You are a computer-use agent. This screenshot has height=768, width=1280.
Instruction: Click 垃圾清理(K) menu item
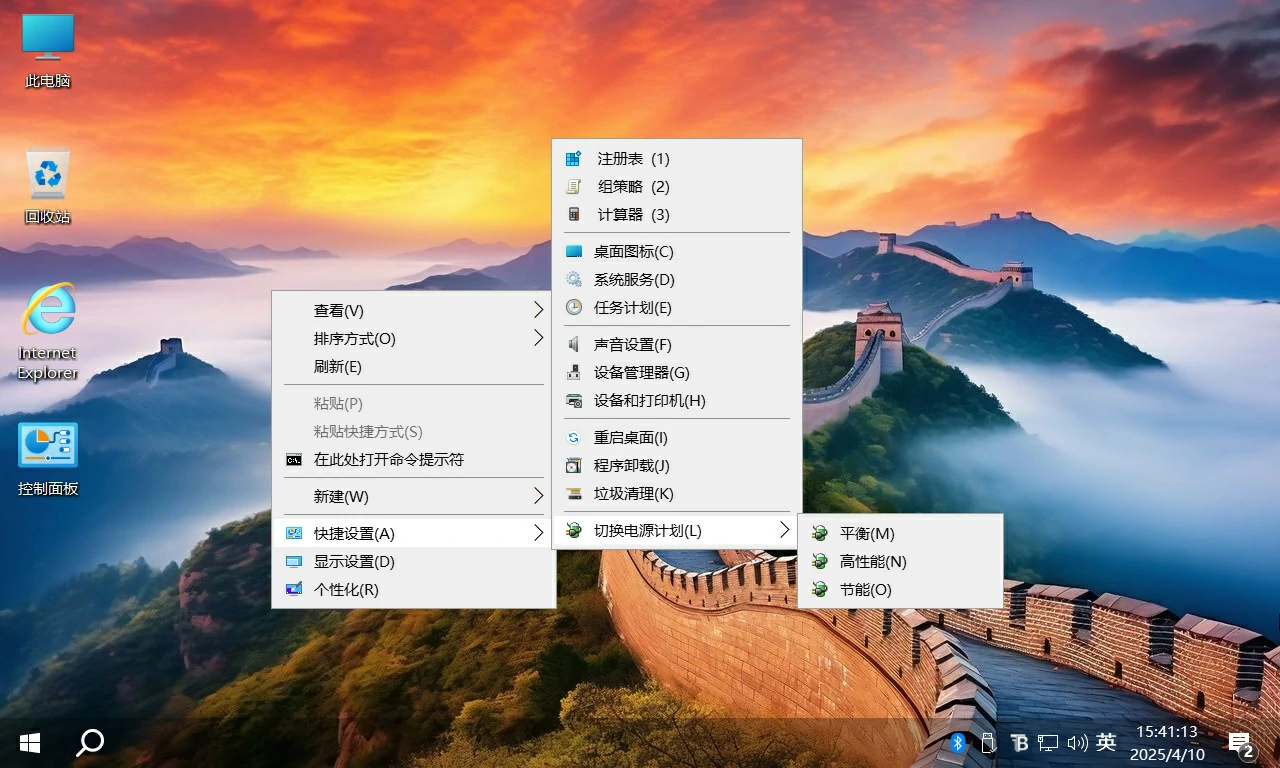click(x=633, y=494)
